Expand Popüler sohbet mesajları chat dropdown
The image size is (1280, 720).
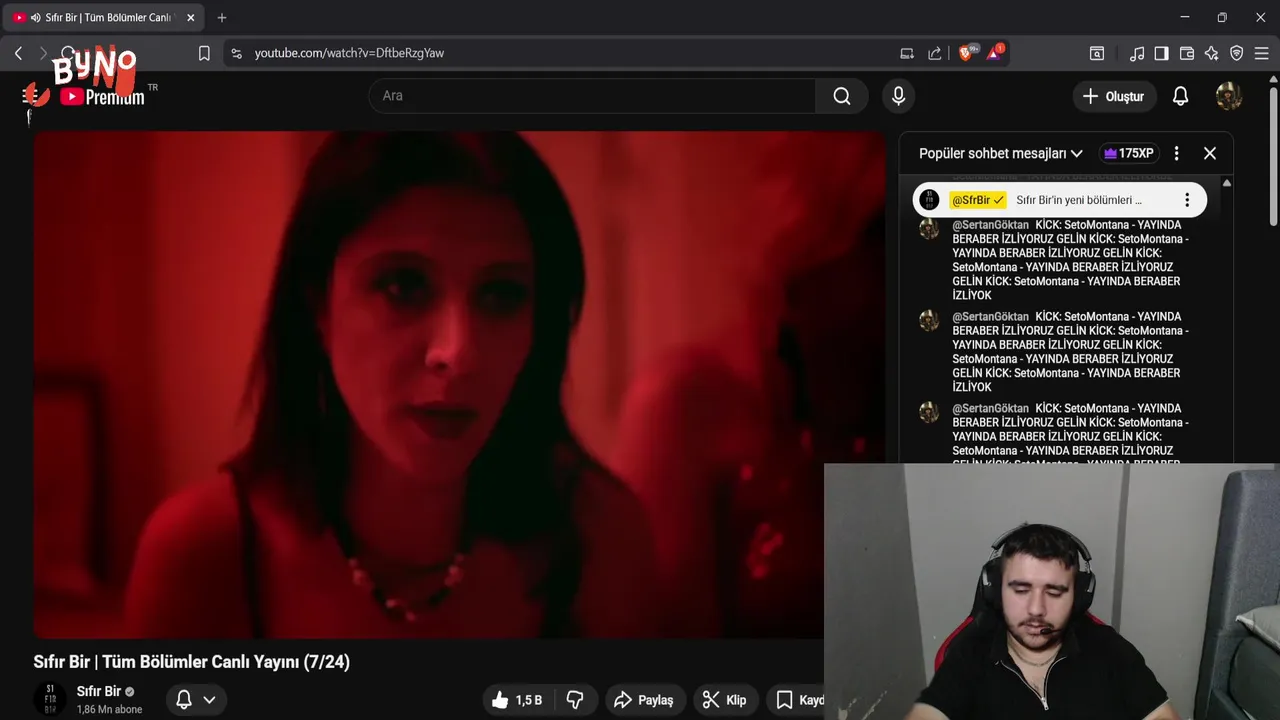pyautogui.click(x=1001, y=153)
